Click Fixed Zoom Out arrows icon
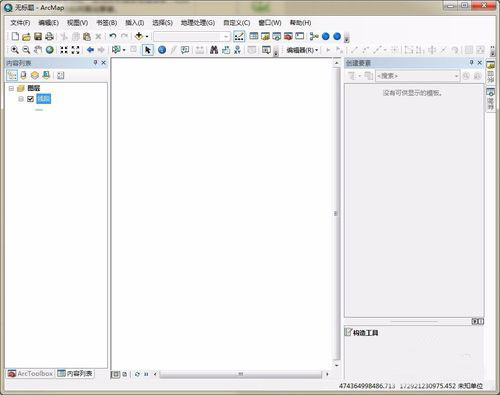The height and width of the screenshot is (395, 500). click(76, 50)
